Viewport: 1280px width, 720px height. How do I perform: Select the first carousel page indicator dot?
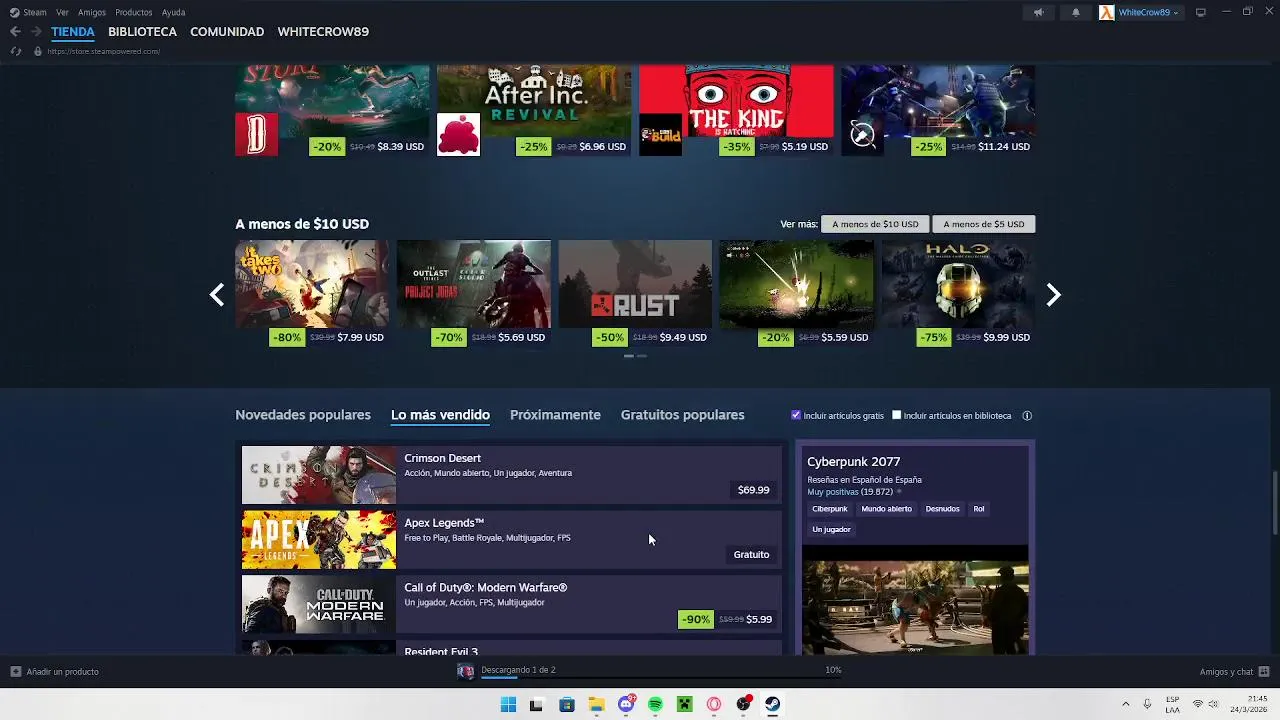tap(629, 356)
